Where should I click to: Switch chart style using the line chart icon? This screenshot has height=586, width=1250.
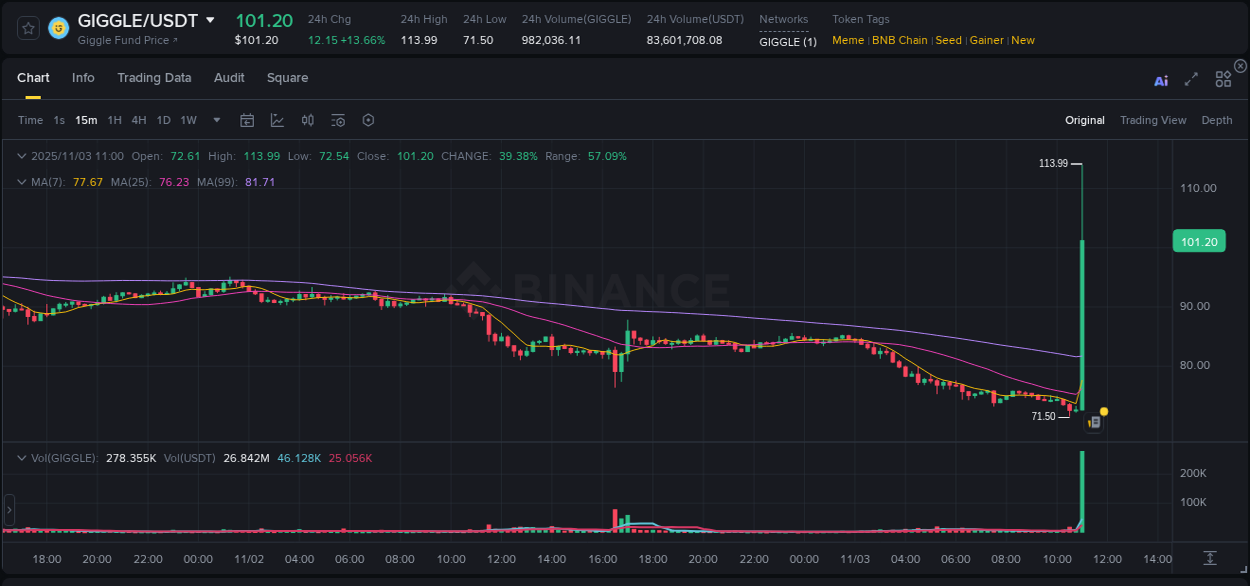(277, 120)
